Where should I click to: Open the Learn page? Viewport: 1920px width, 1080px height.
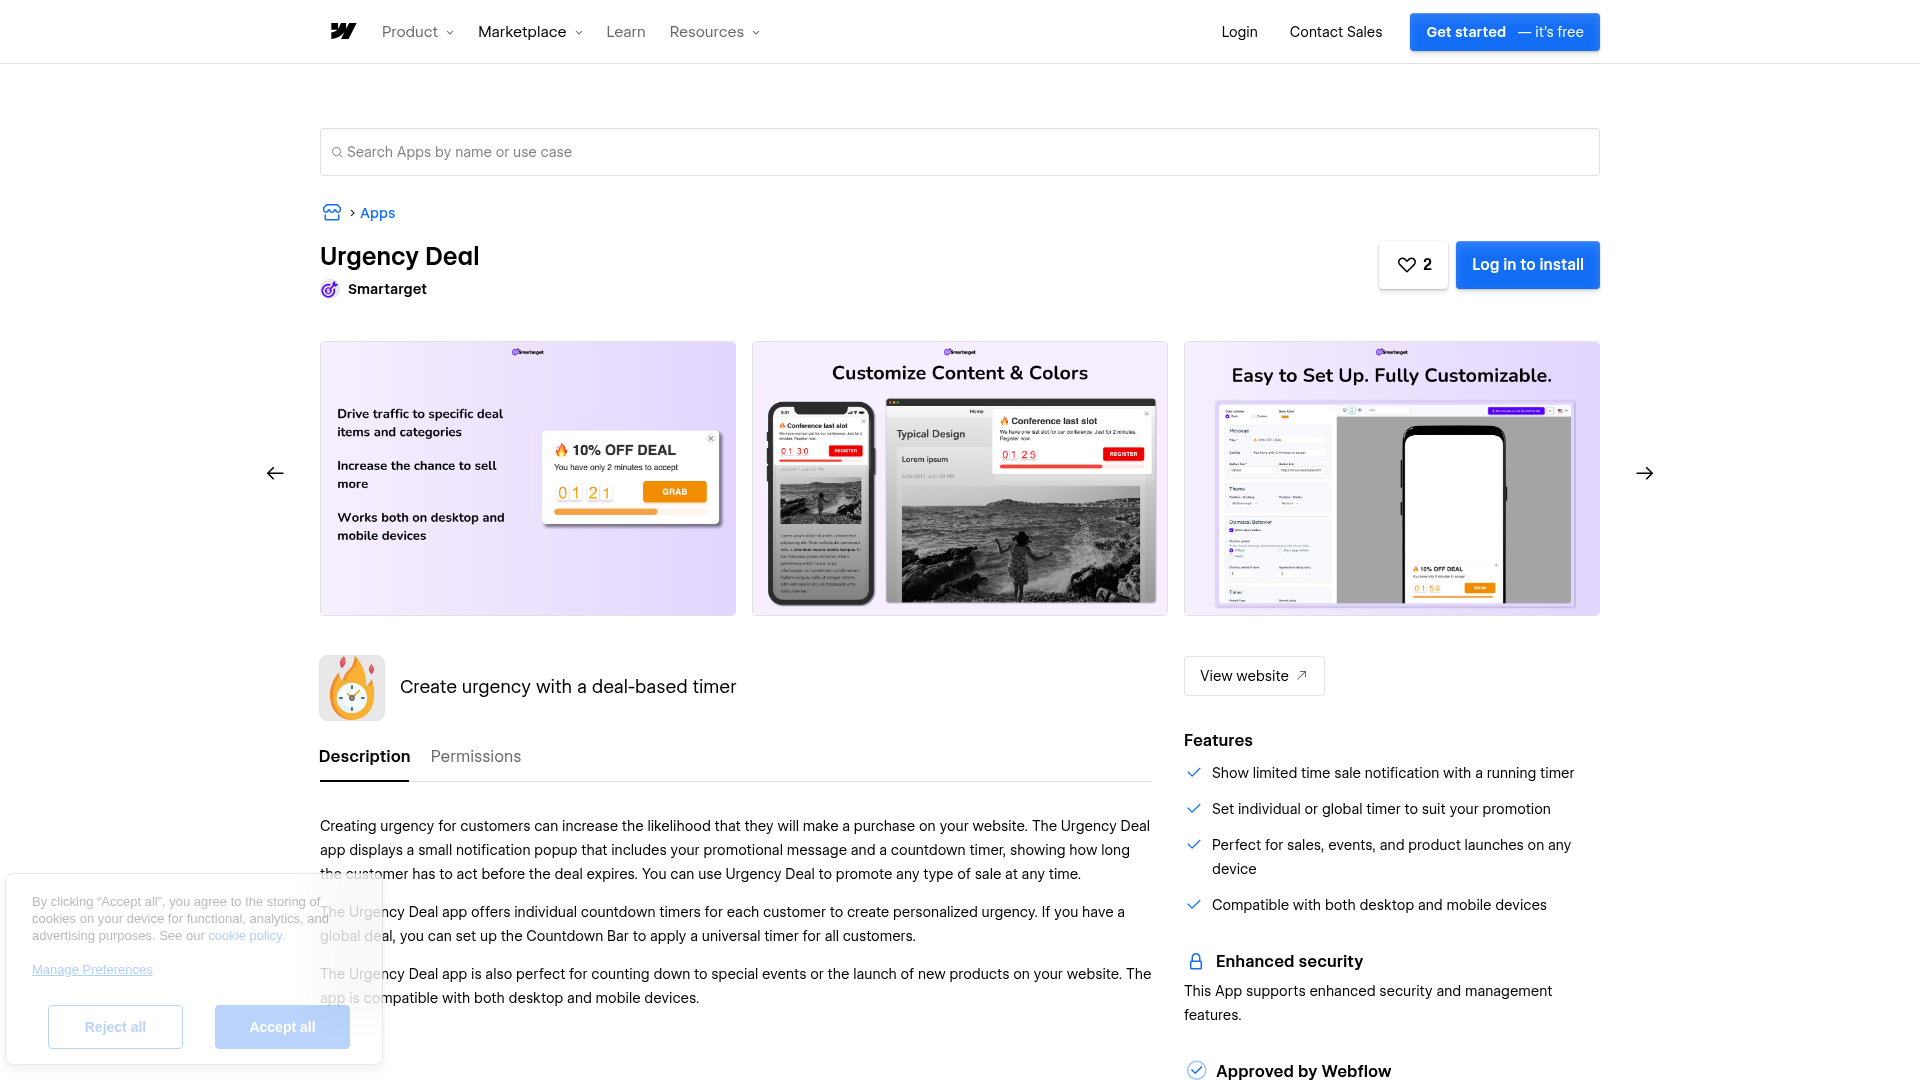tap(626, 32)
